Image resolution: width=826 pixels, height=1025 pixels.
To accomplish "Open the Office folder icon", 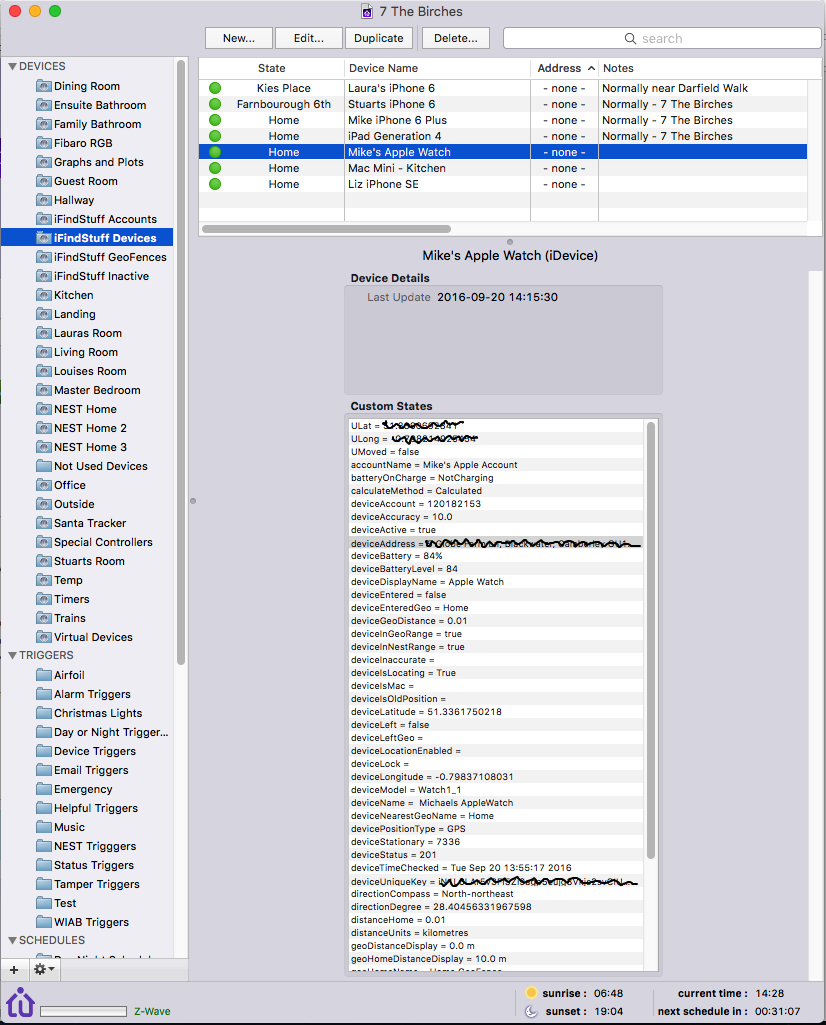I will click(44, 485).
